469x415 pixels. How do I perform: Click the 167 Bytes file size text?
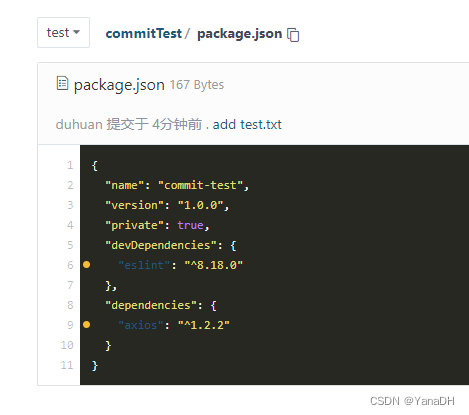coord(197,85)
